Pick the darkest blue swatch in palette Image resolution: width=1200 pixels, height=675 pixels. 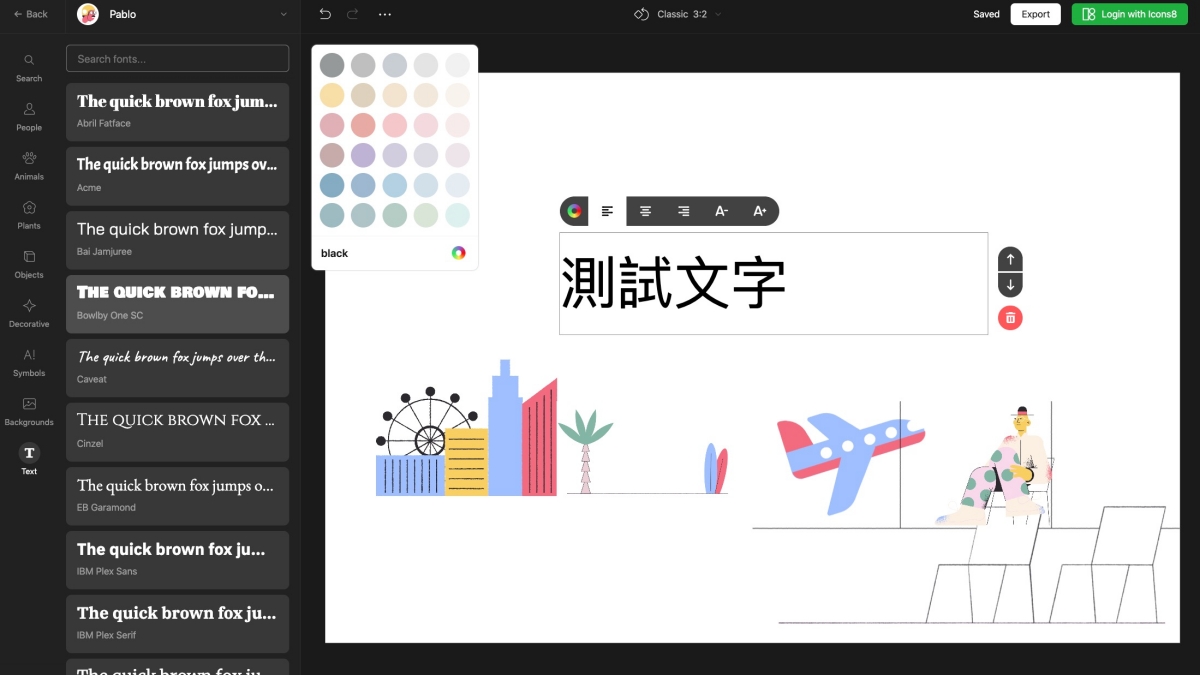pyautogui.click(x=332, y=185)
